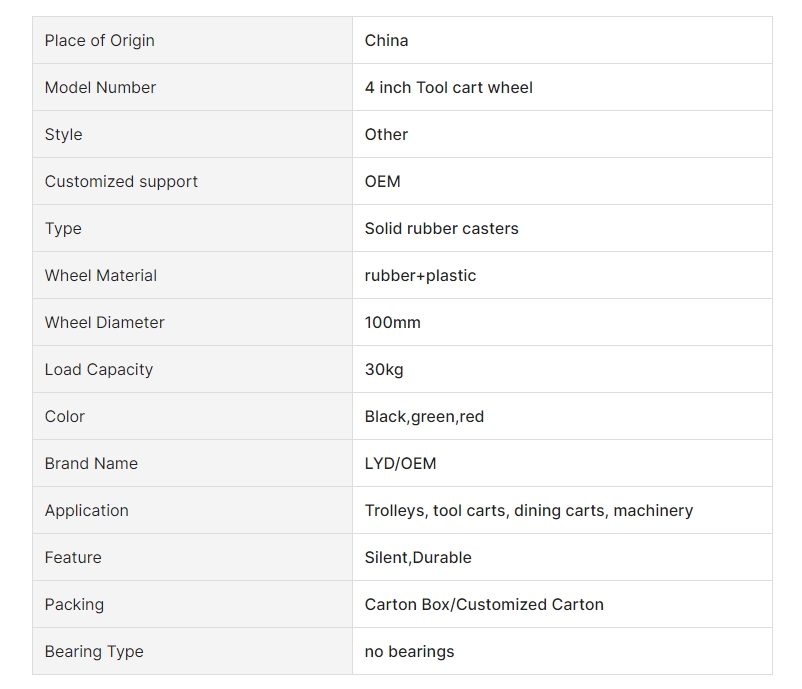
Task: Click the 'Place of Origin' label cell
Action: tap(192, 40)
